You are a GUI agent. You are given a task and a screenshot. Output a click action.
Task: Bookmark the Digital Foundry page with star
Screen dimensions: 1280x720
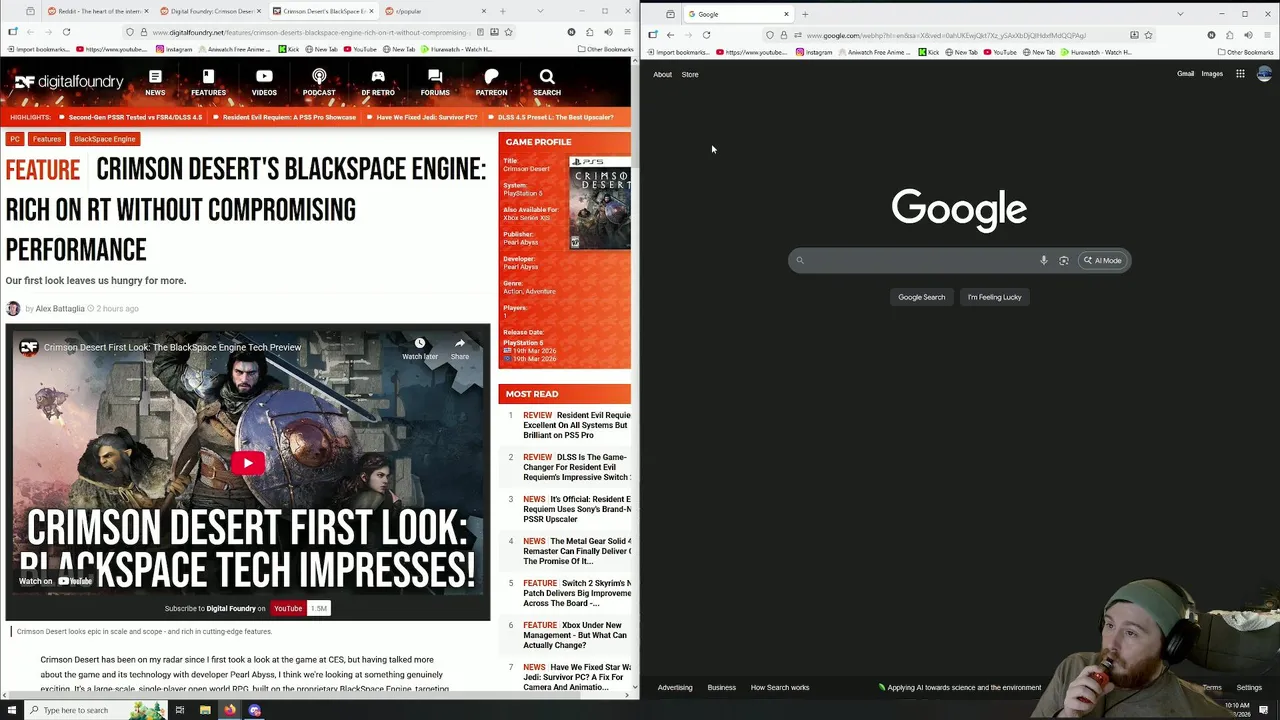(508, 32)
